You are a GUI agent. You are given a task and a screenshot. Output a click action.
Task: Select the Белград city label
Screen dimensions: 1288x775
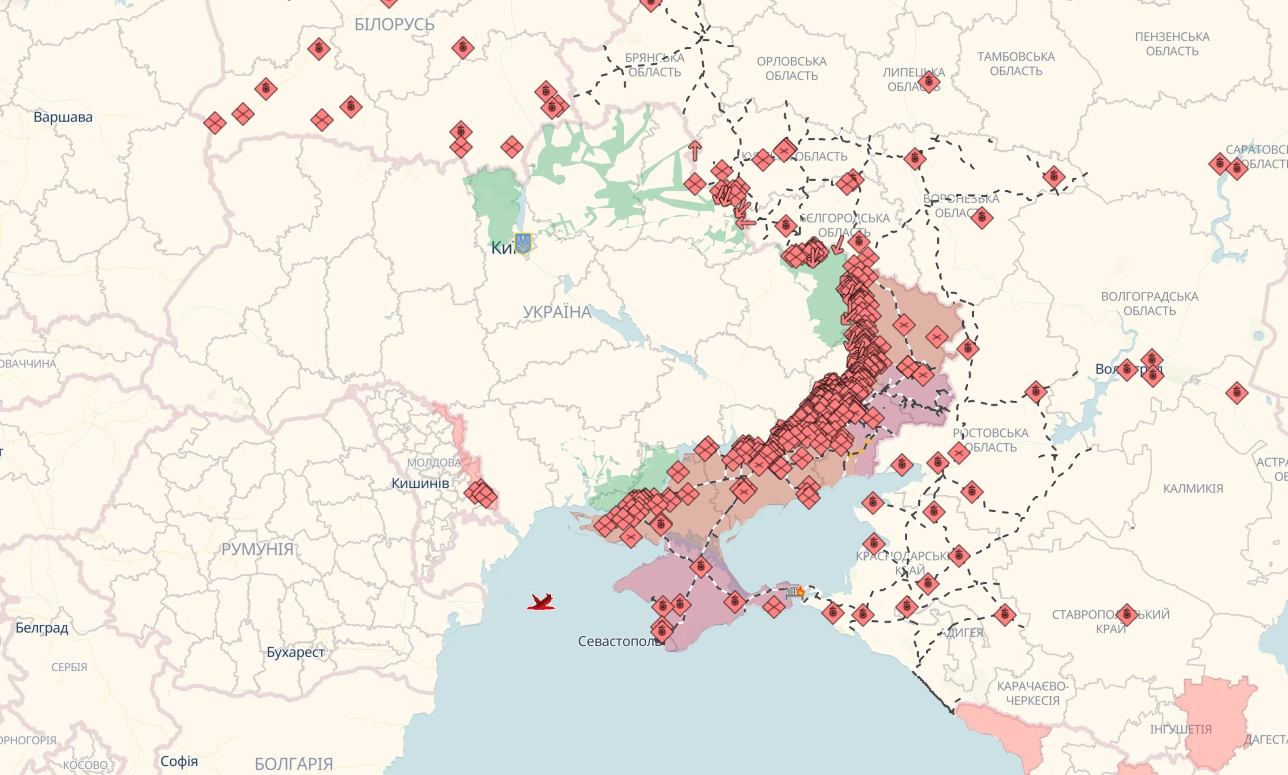[x=42, y=628]
